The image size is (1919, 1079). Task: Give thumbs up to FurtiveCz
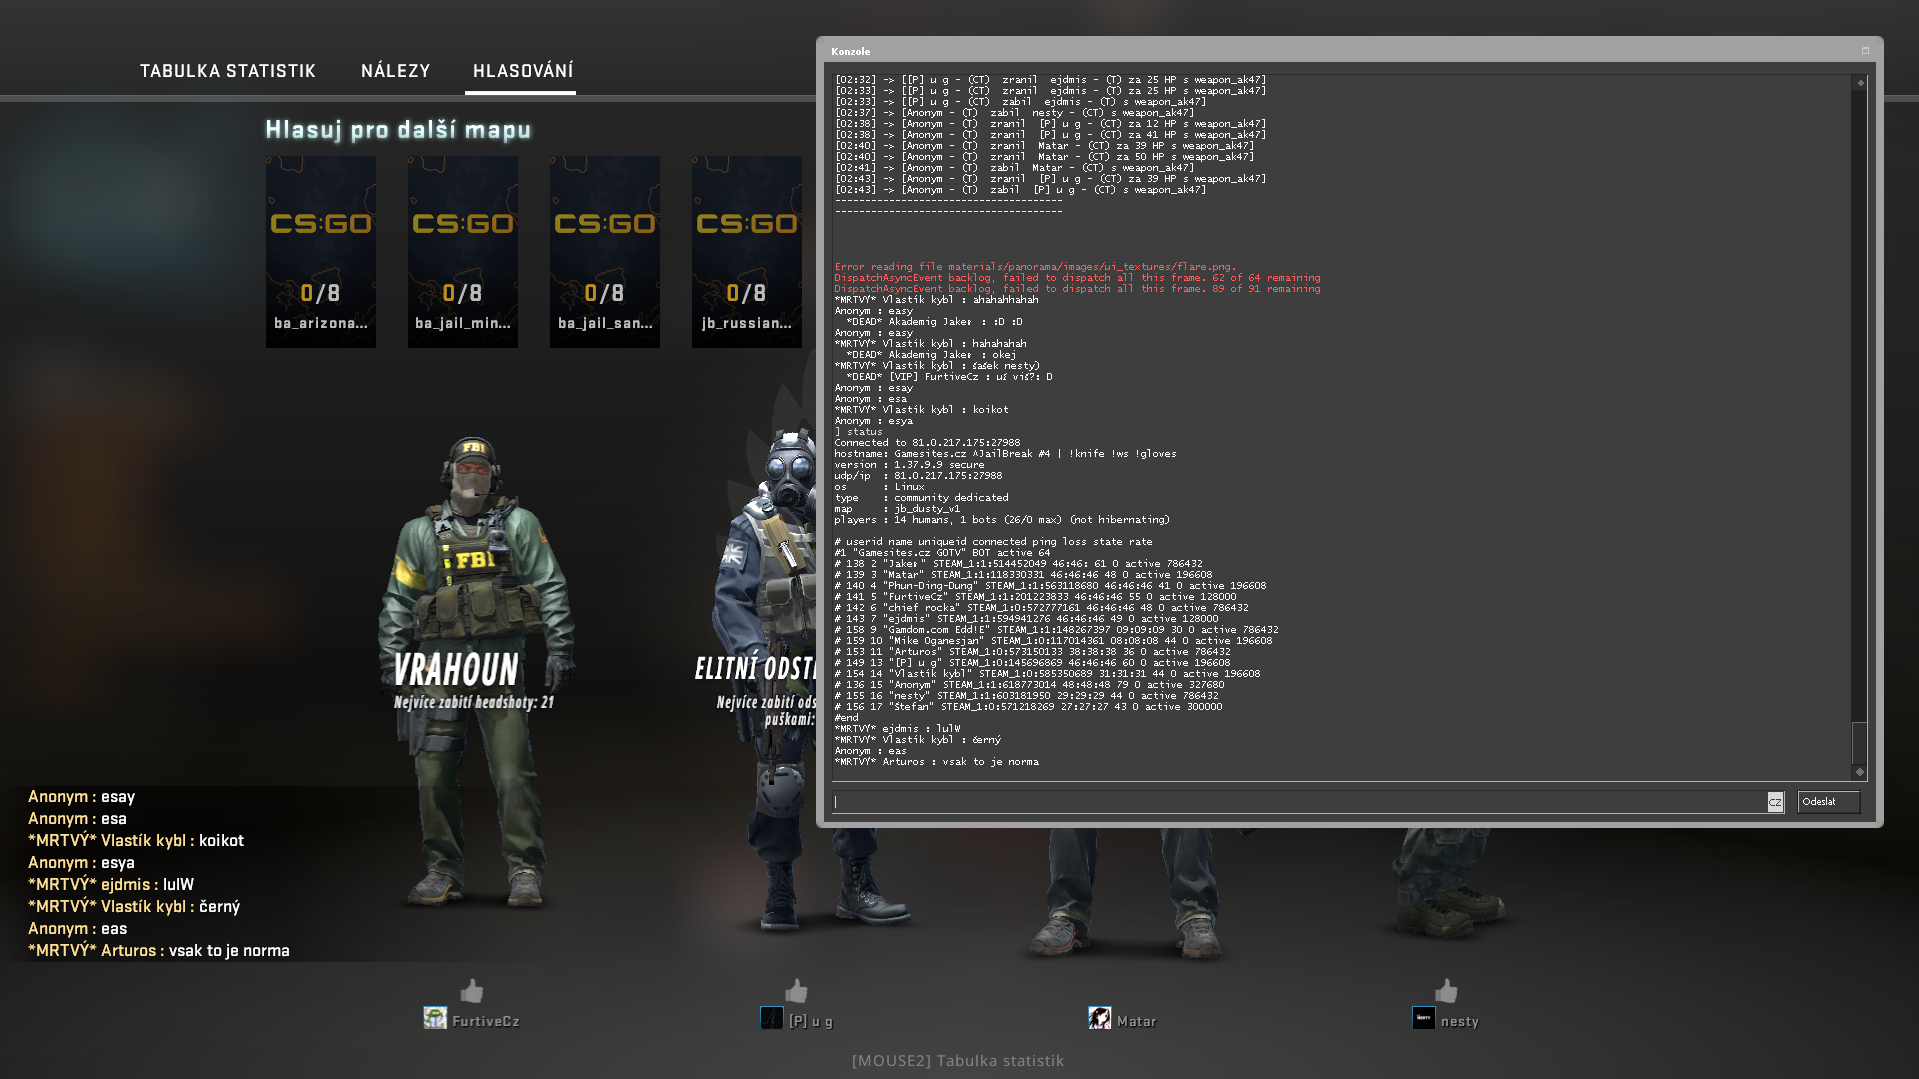[x=471, y=991]
